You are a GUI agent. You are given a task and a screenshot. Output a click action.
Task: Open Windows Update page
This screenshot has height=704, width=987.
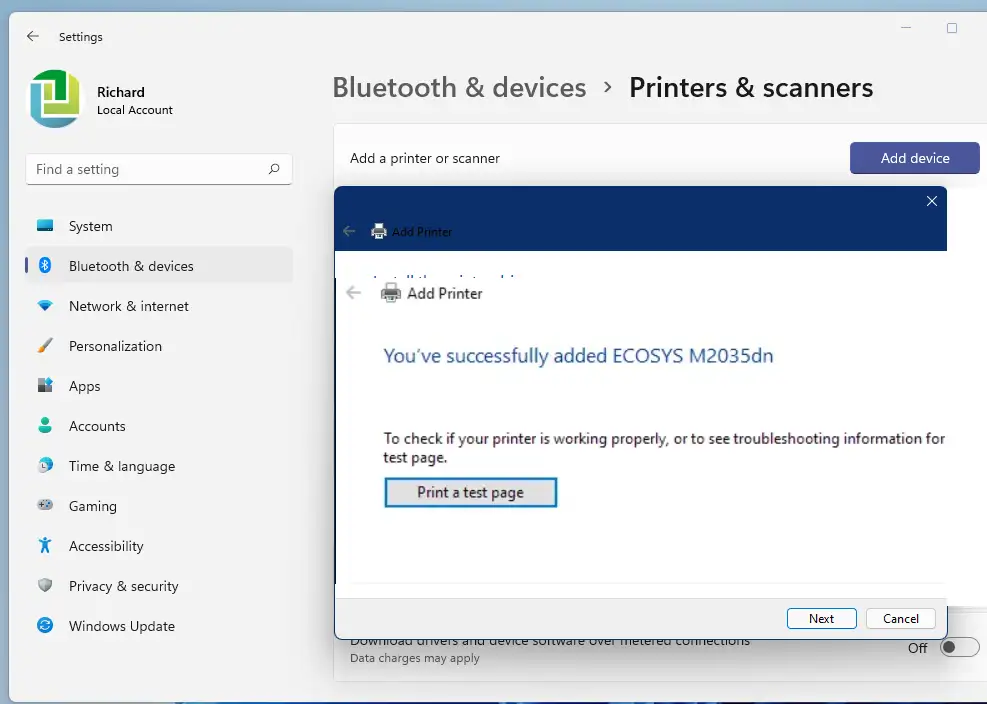coord(159,626)
